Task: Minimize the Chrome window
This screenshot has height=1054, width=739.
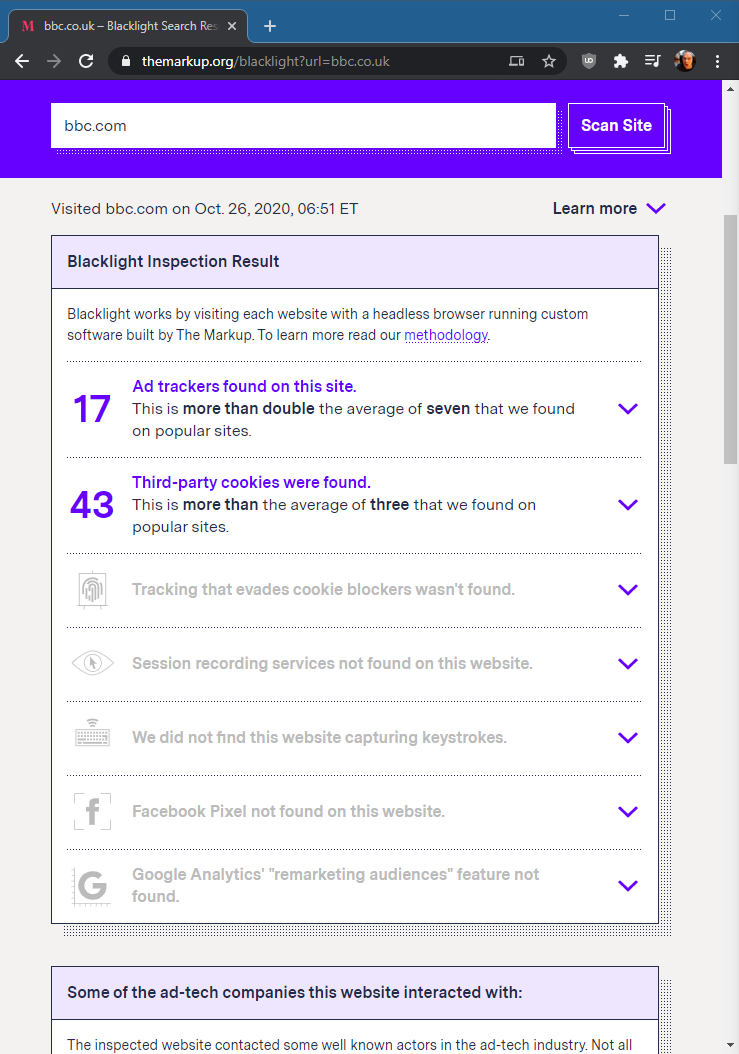Action: click(624, 15)
